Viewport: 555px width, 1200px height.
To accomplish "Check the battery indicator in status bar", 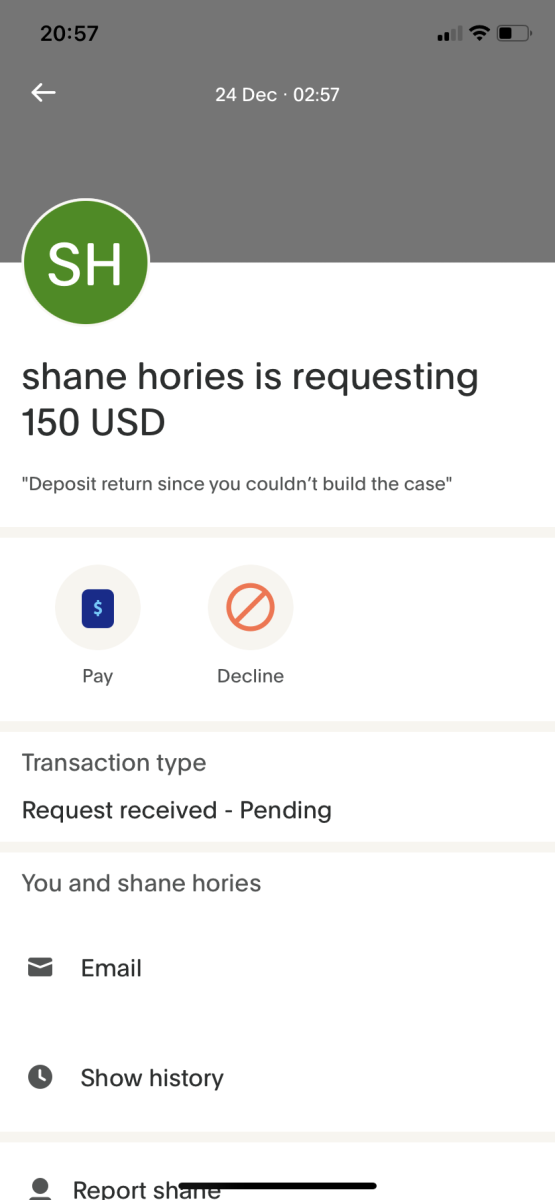I will coord(514,34).
